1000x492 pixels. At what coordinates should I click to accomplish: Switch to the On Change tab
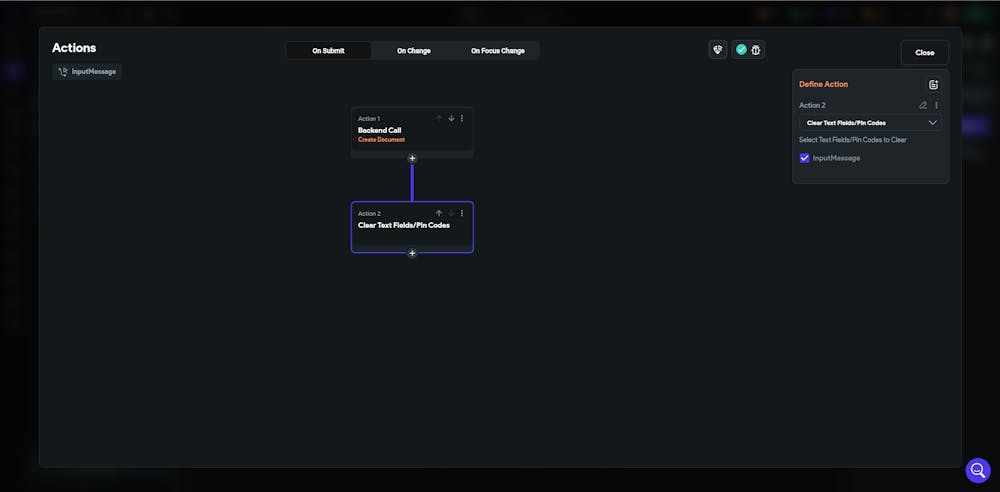[413, 50]
